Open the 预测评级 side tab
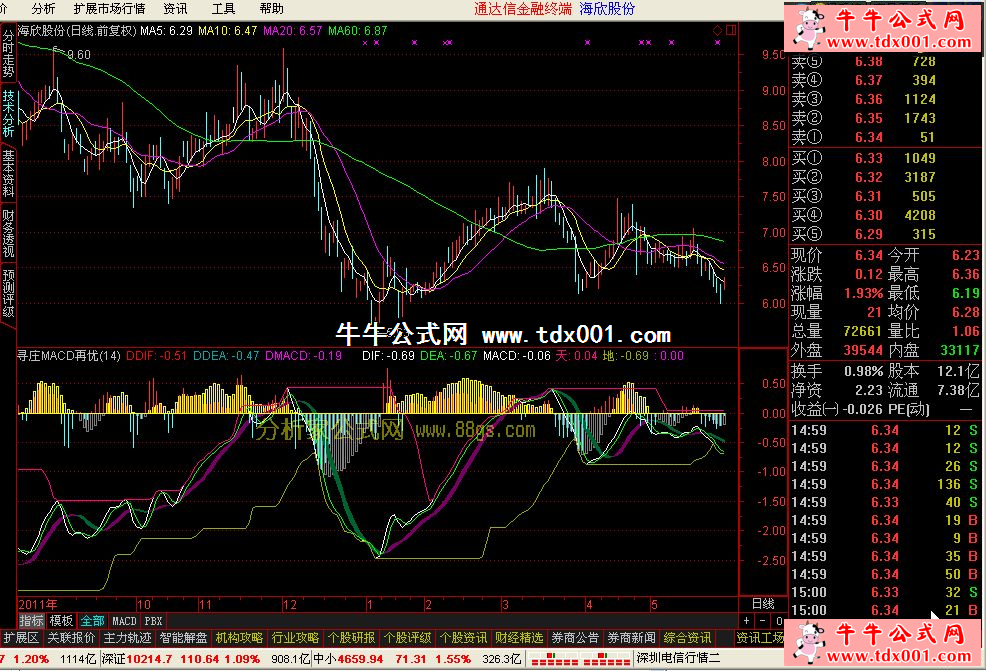Screen dimensions: 986x671 coord(8,292)
